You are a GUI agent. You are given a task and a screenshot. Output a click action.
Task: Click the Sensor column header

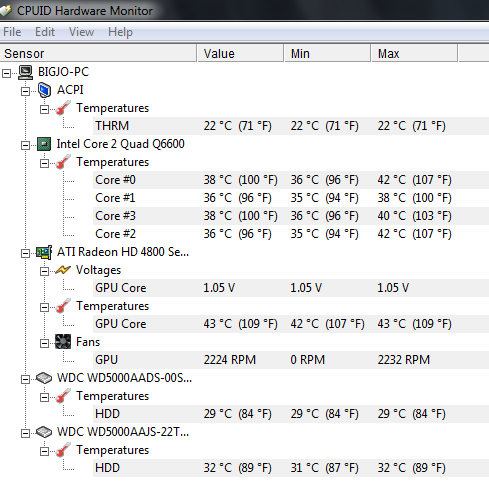[98, 53]
